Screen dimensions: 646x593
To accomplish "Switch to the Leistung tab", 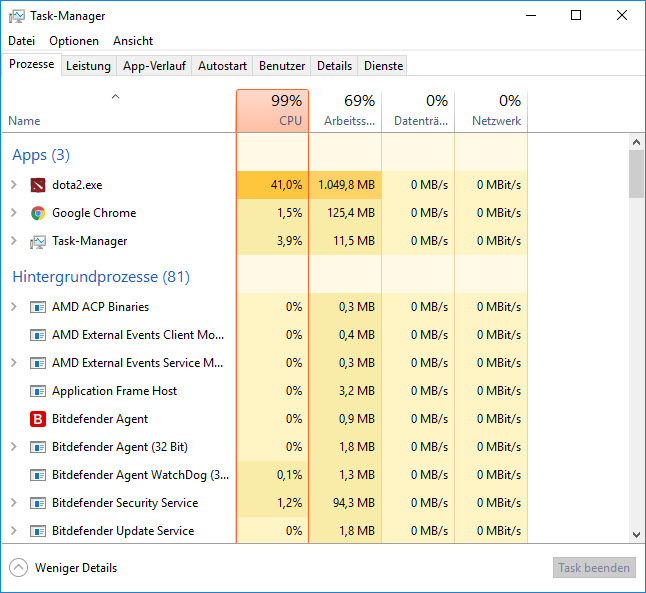I will click(88, 66).
